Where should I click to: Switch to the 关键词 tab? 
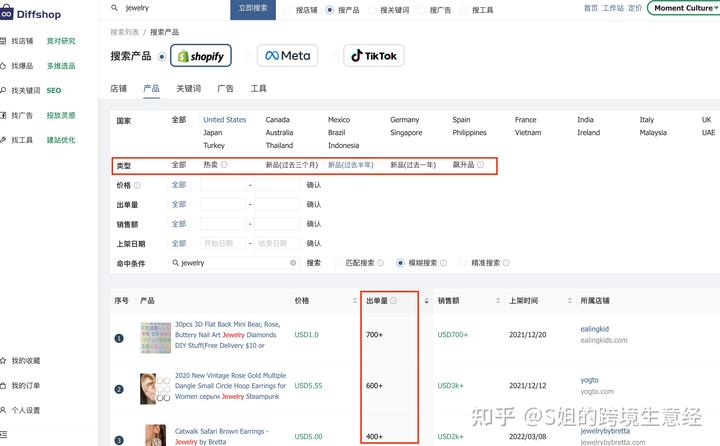coord(188,89)
